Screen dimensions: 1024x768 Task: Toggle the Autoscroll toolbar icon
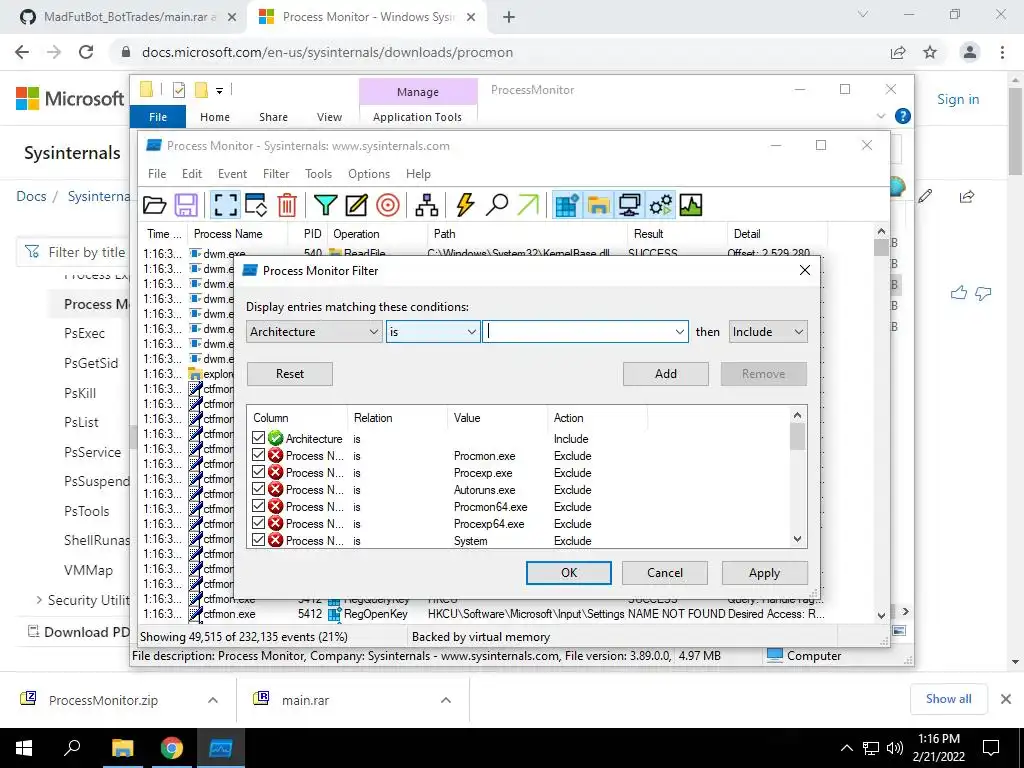coord(256,205)
